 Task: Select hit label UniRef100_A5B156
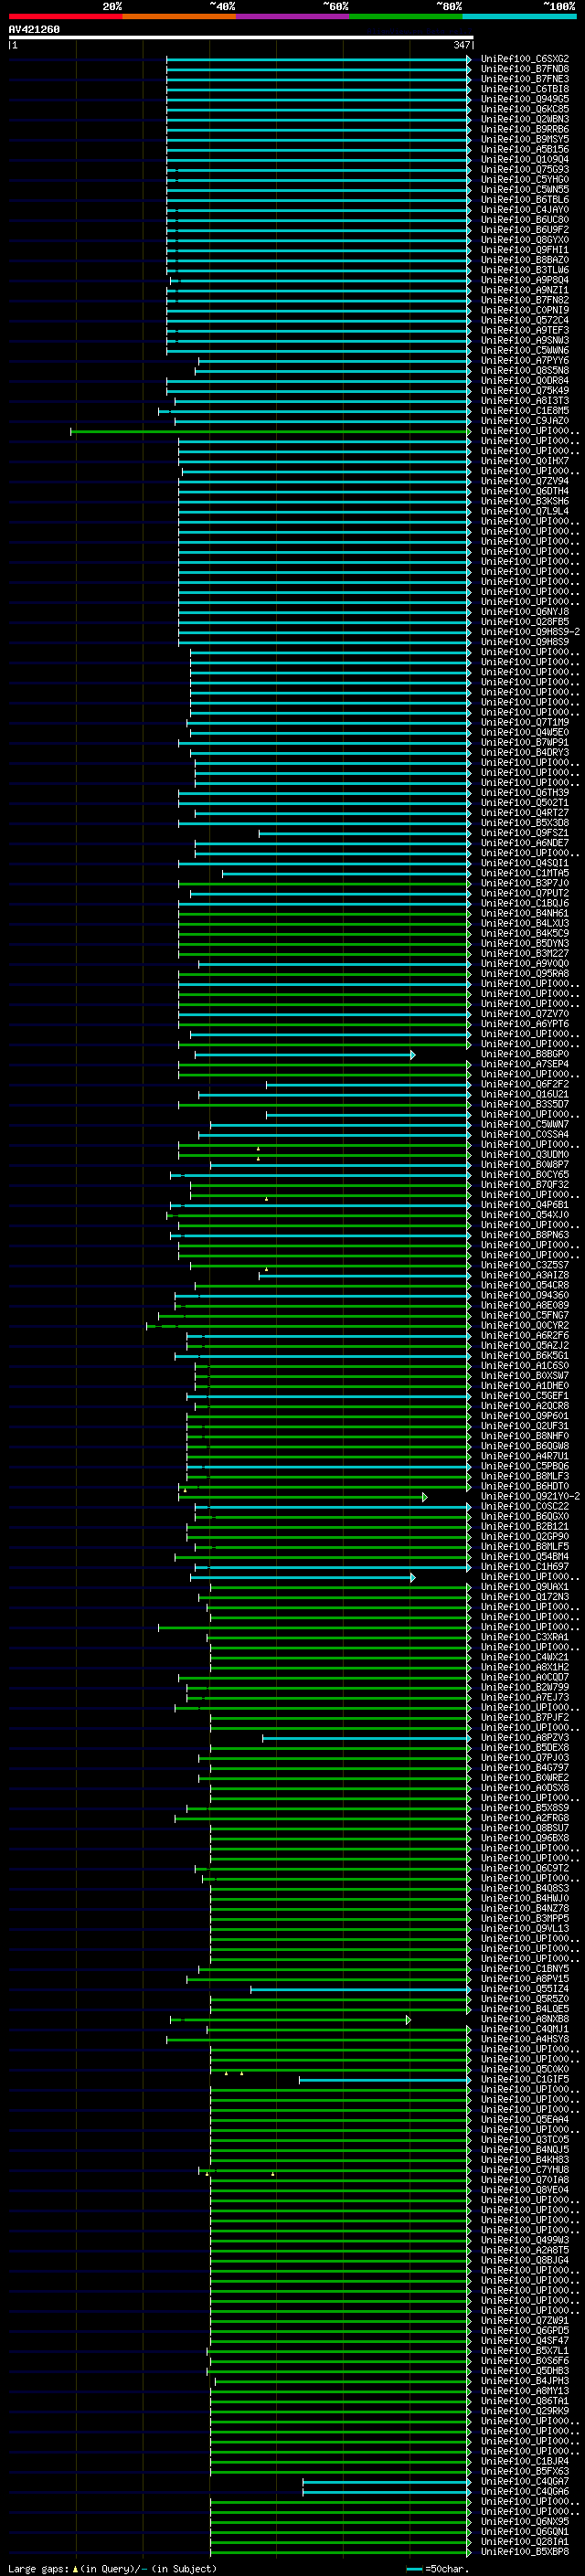(x=524, y=149)
